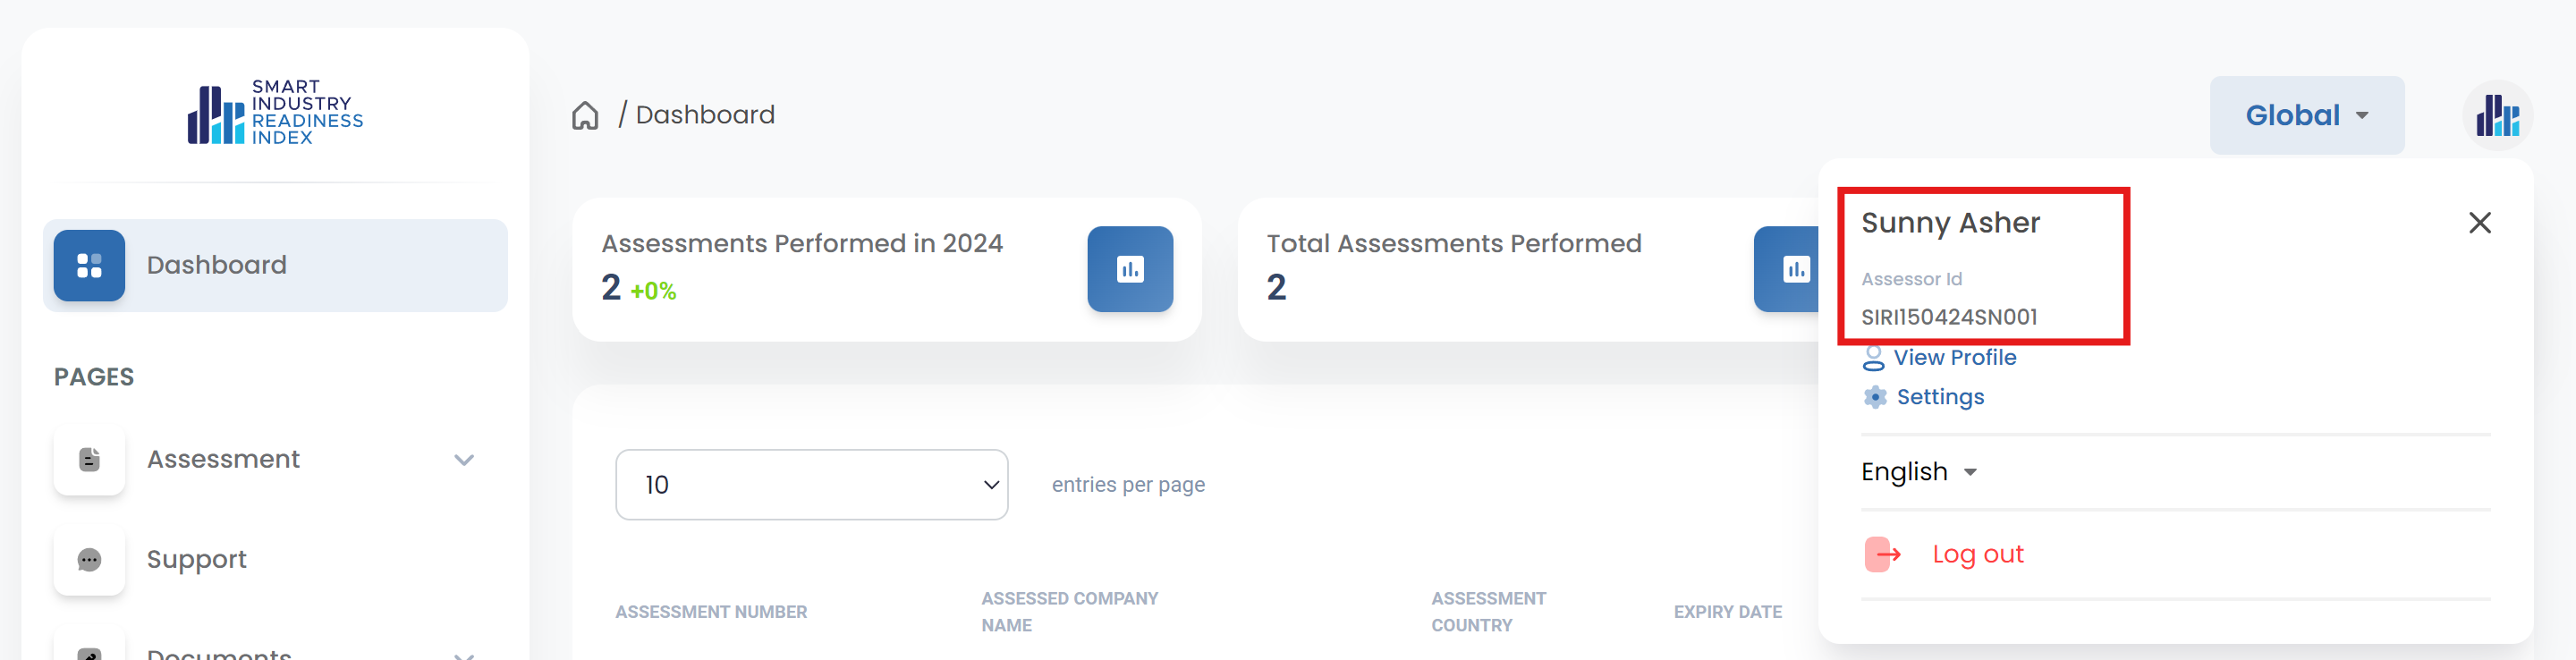2576x660 pixels.
Task: Click the Assessment document icon in sidebar
Action: [x=89, y=459]
